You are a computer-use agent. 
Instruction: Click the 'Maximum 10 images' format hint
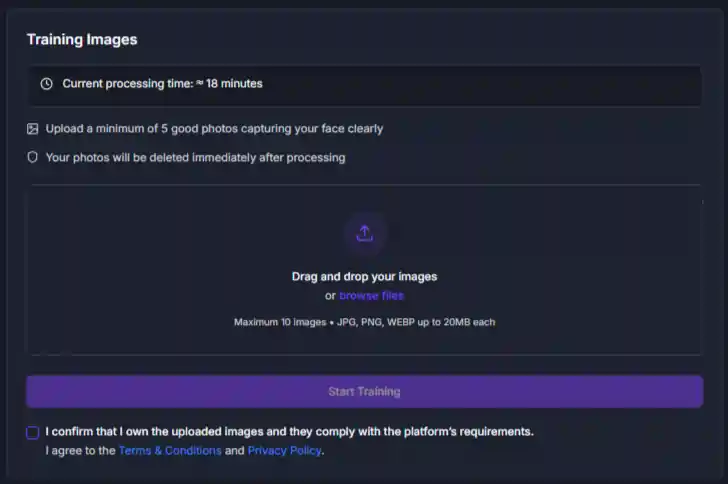tap(364, 322)
